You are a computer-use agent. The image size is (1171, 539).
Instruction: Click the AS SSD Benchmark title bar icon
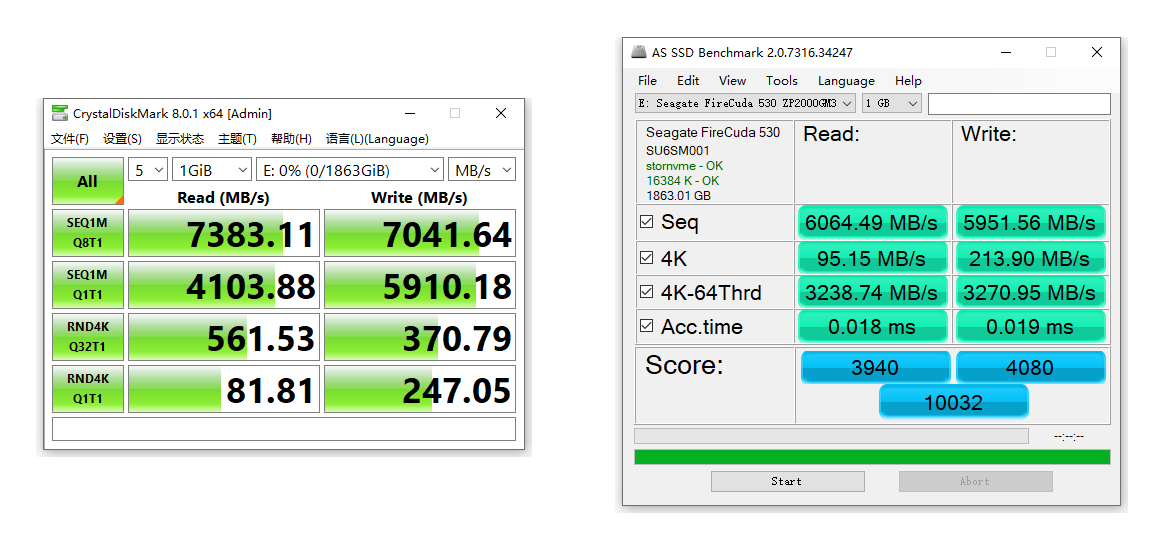(x=639, y=52)
